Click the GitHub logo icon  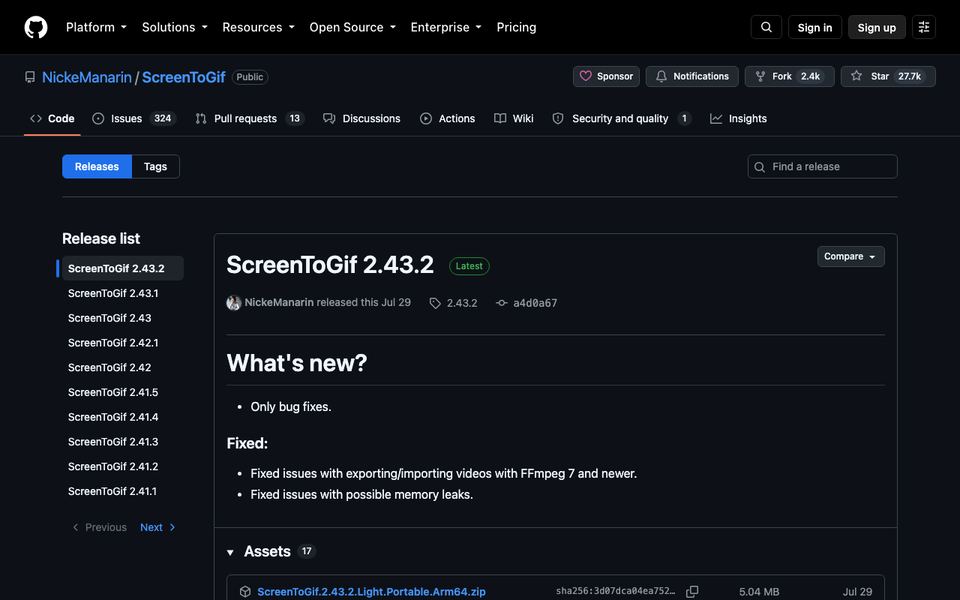click(x=36, y=27)
